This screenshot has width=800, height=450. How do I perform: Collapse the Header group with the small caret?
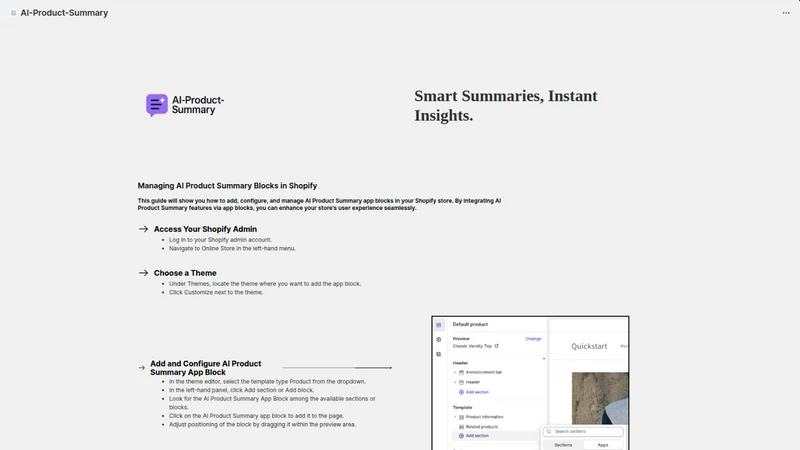[x=543, y=359]
